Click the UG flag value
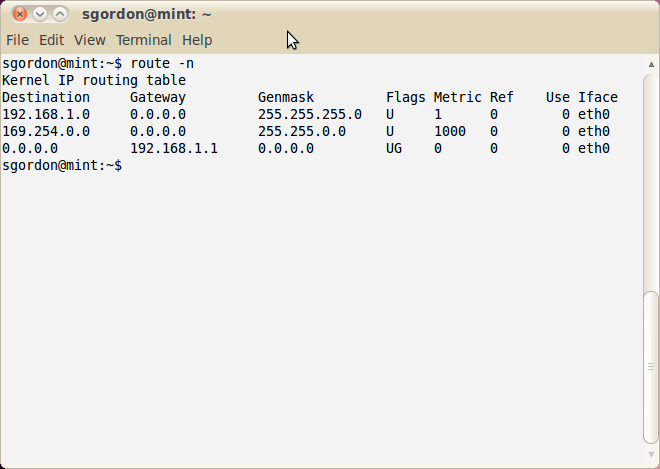The height and width of the screenshot is (469, 660). click(394, 149)
